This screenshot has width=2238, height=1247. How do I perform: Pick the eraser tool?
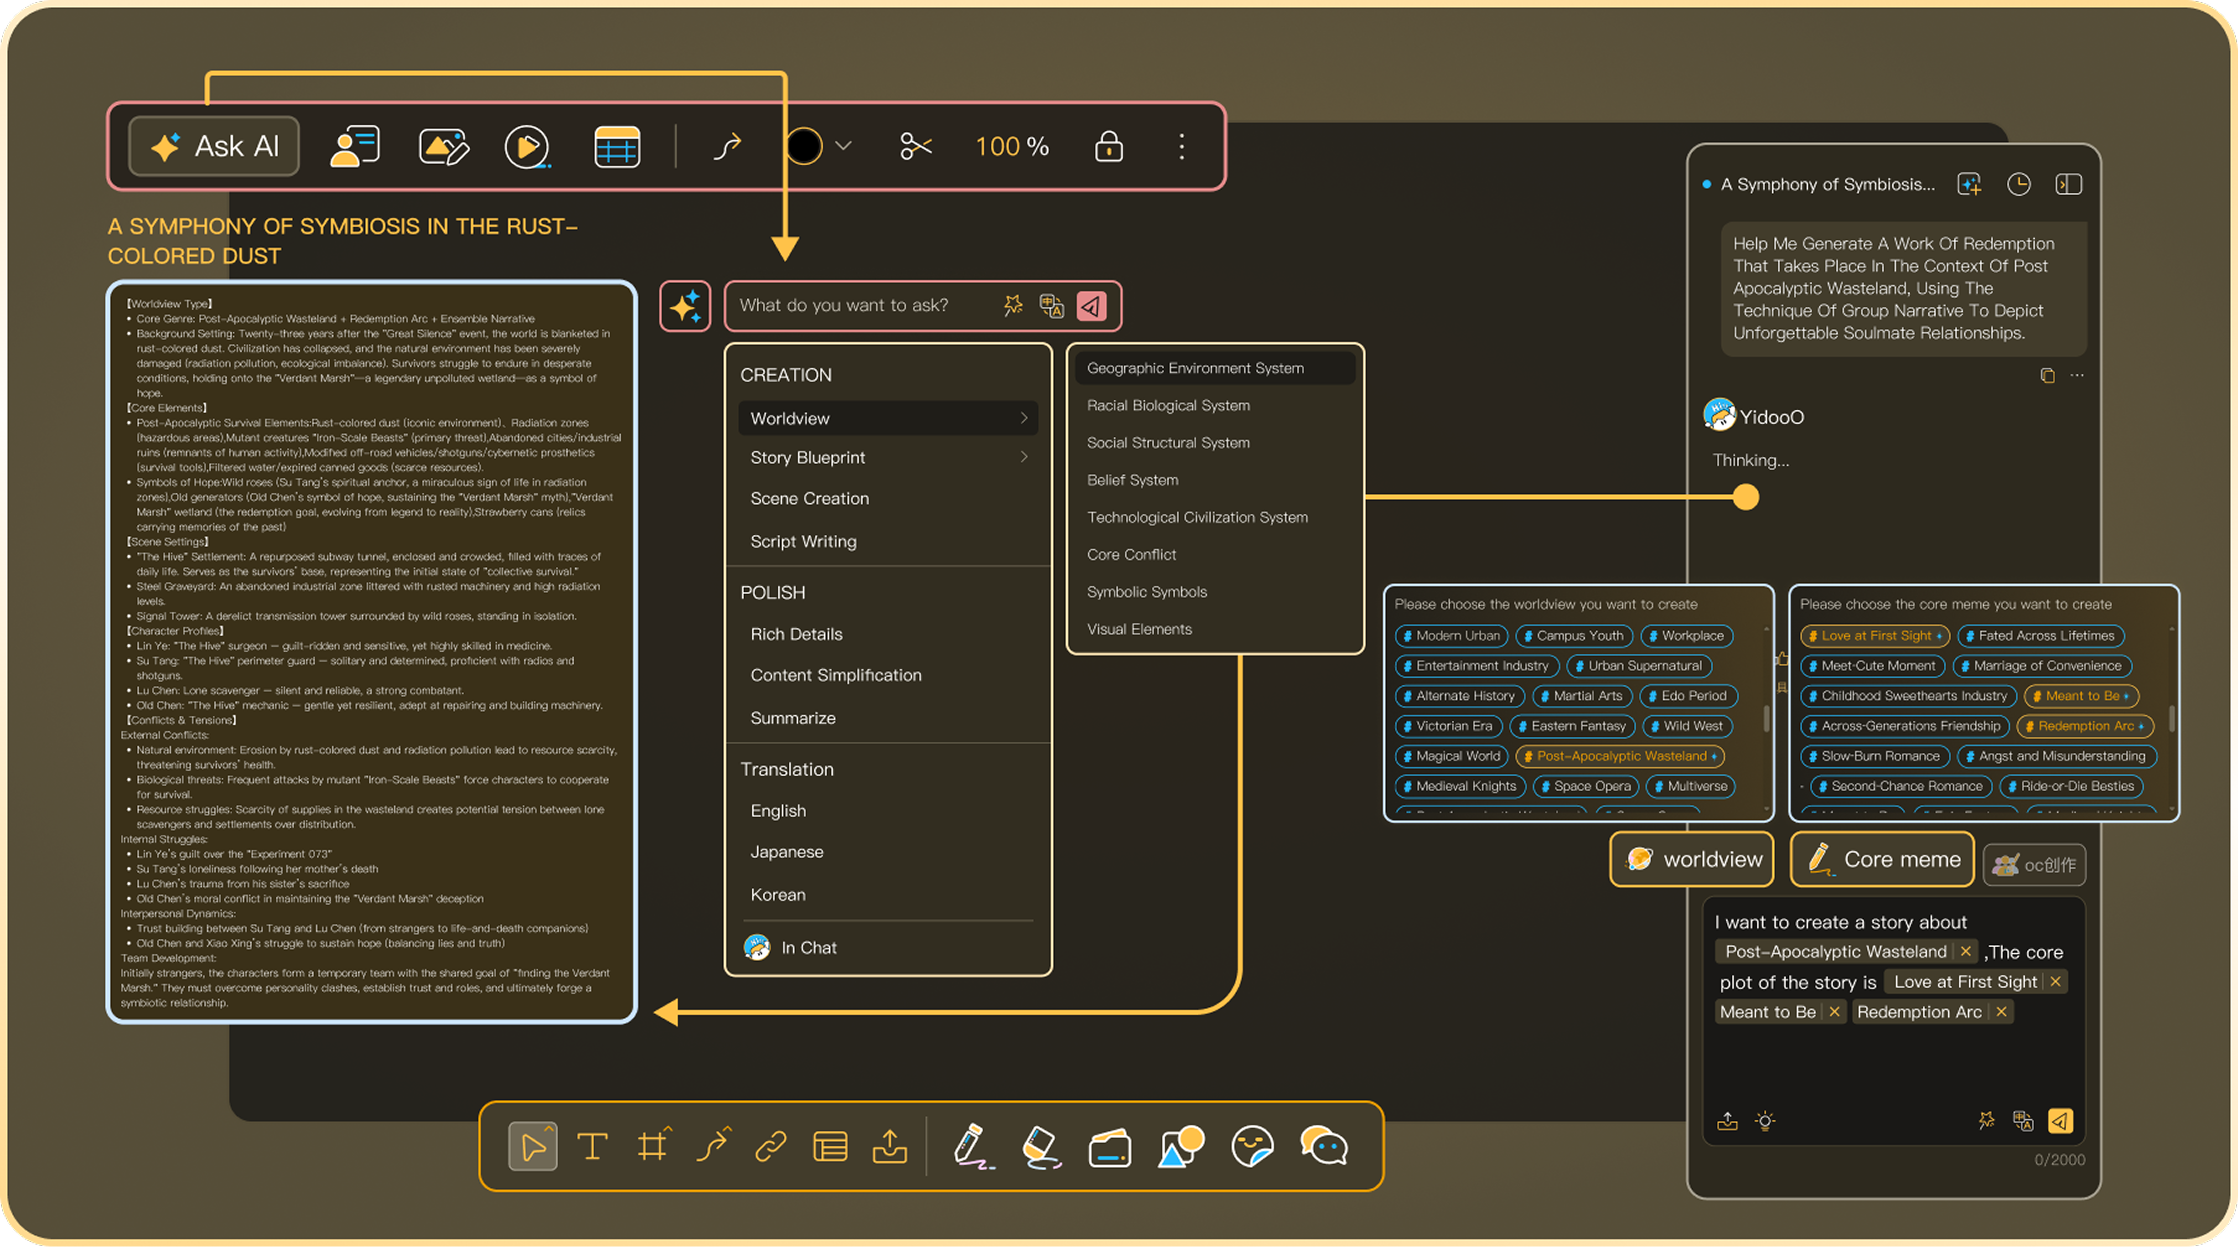pyautogui.click(x=1040, y=1146)
